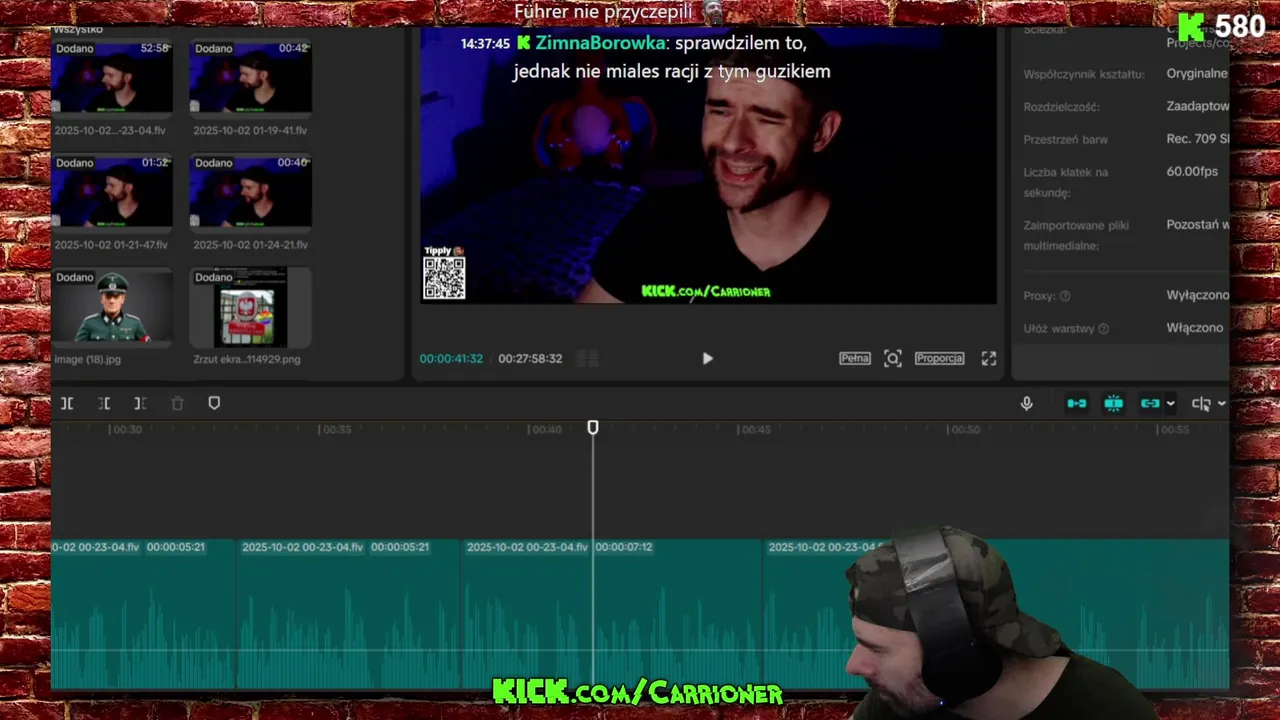
Task: Open the Proporcja aspect ratio button
Action: click(x=939, y=358)
